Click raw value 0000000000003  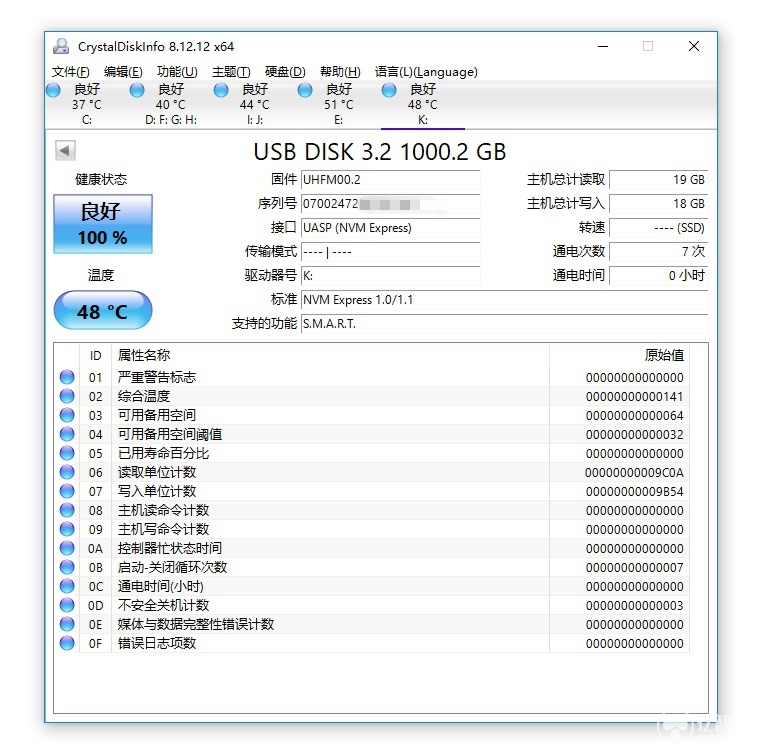(634, 606)
